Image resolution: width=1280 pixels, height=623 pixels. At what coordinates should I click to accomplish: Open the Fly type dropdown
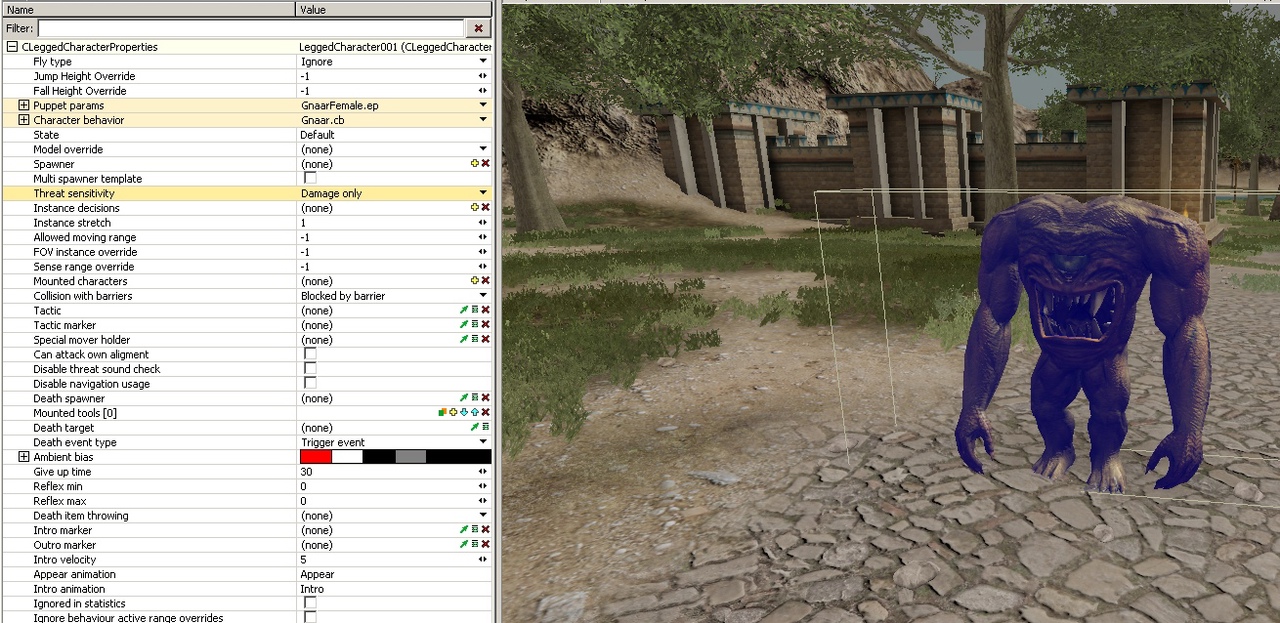coord(483,62)
